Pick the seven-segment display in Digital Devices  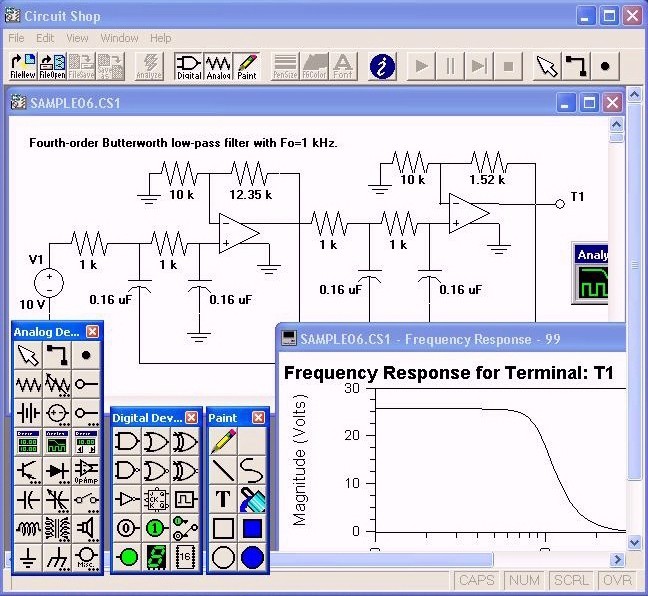156,557
